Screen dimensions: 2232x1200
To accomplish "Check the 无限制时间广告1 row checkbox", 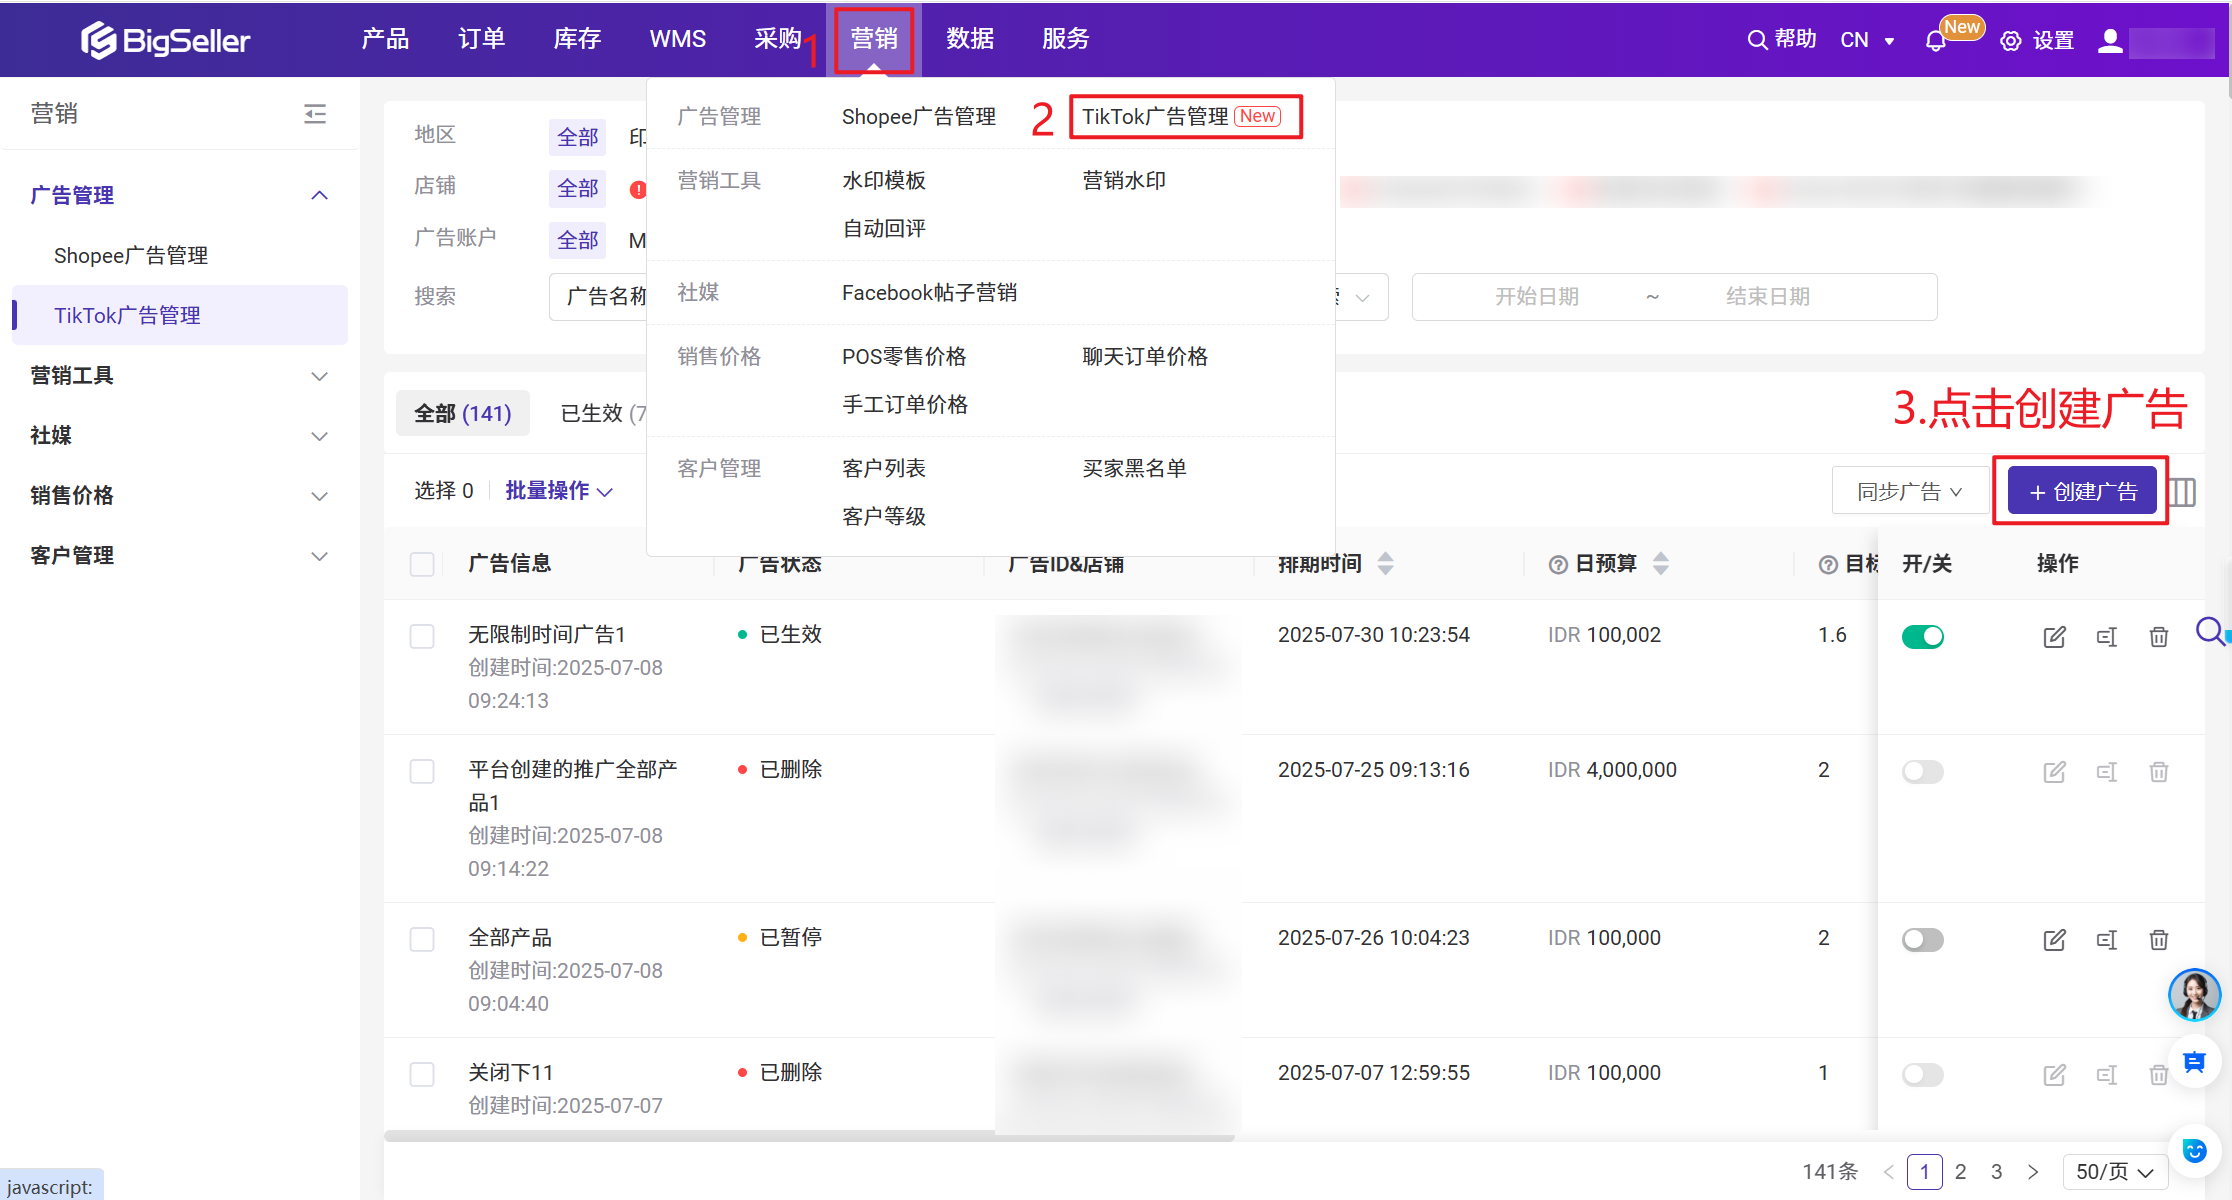I will point(422,637).
